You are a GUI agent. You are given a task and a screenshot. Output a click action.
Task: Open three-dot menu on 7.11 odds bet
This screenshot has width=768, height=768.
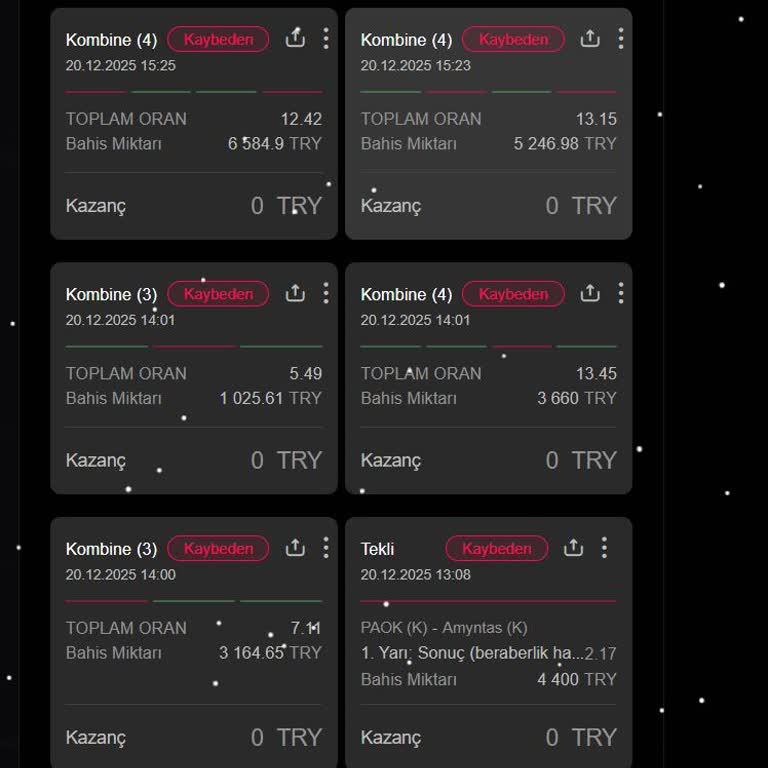point(326,548)
